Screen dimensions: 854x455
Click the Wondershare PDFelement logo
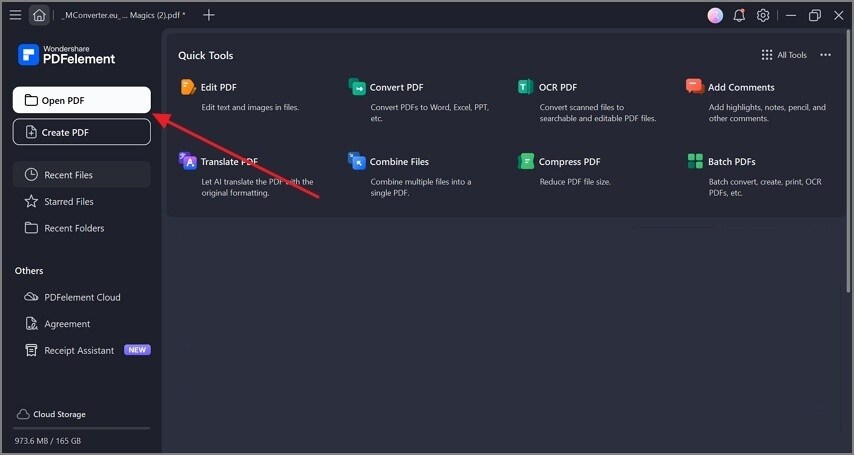pyautogui.click(x=66, y=54)
